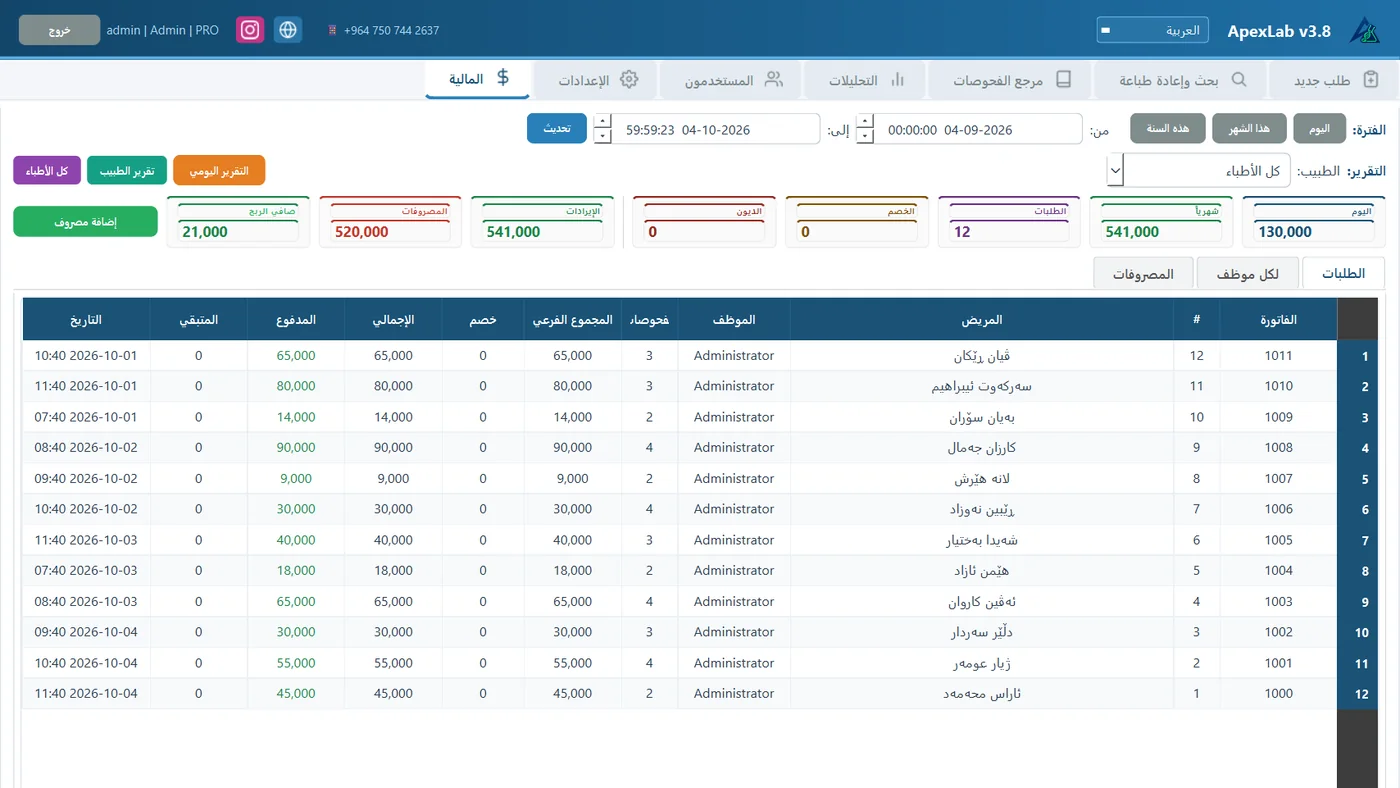
Task: Open the المصروفات expenses tab
Action: (x=1143, y=273)
